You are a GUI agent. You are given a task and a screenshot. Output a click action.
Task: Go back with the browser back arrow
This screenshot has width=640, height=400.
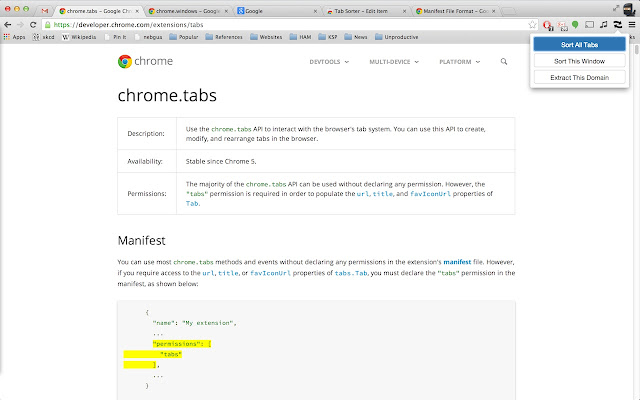pyautogui.click(x=7, y=25)
